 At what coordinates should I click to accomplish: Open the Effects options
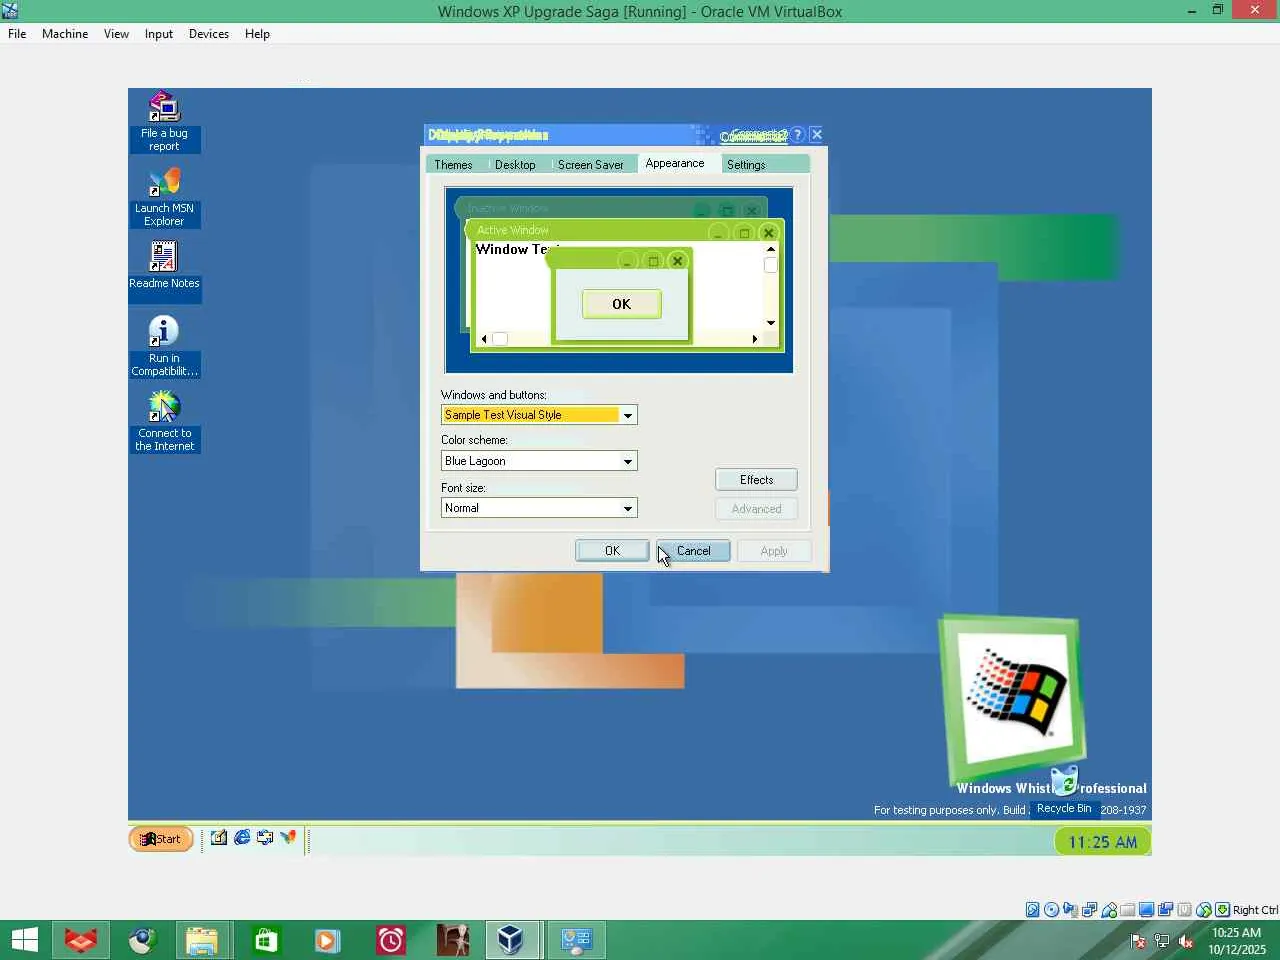(756, 480)
